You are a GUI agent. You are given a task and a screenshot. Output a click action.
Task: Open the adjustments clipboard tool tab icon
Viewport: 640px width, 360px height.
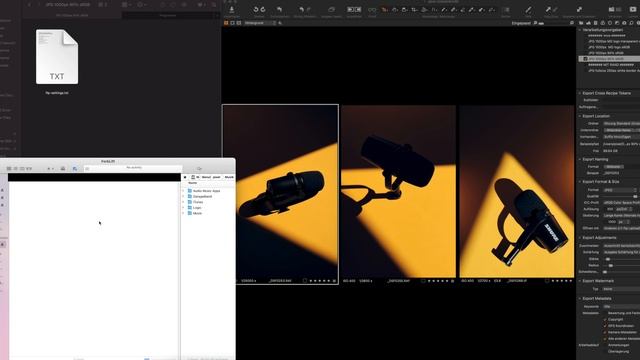click(596, 23)
